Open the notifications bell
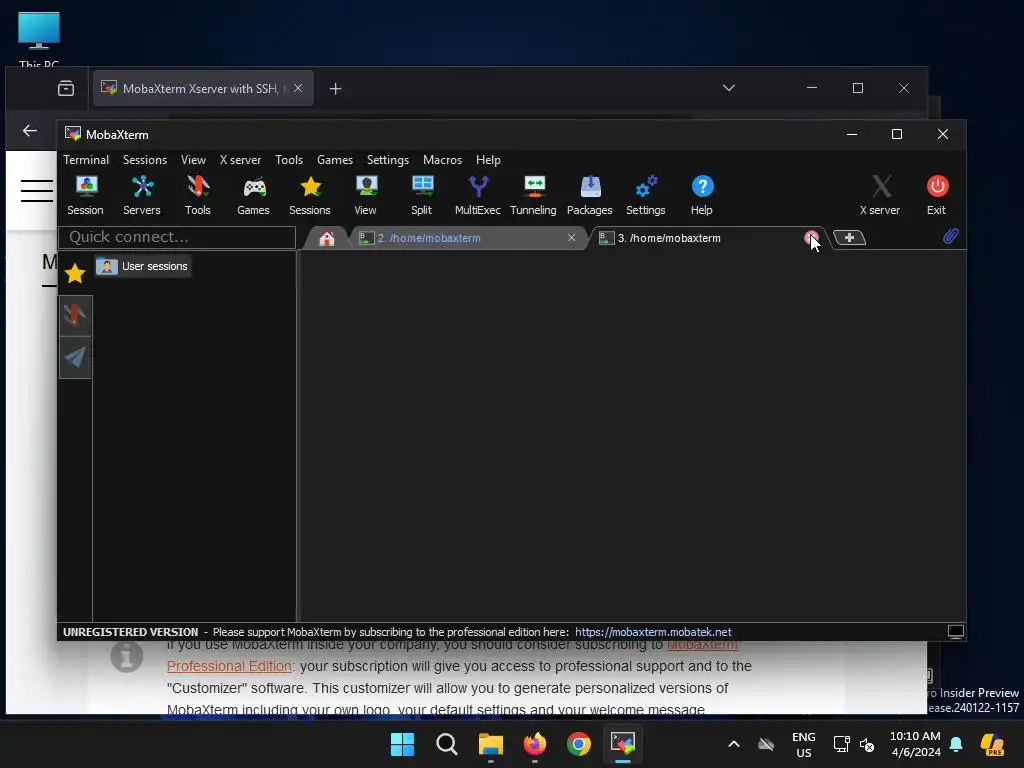The height and width of the screenshot is (768, 1024). tap(956, 744)
